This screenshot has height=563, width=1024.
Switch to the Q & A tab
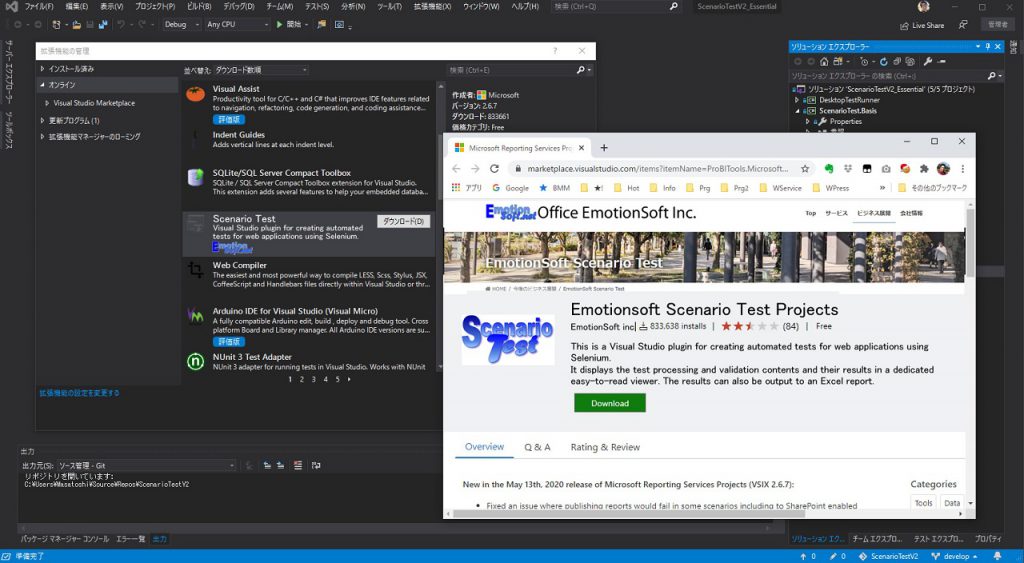coord(537,447)
